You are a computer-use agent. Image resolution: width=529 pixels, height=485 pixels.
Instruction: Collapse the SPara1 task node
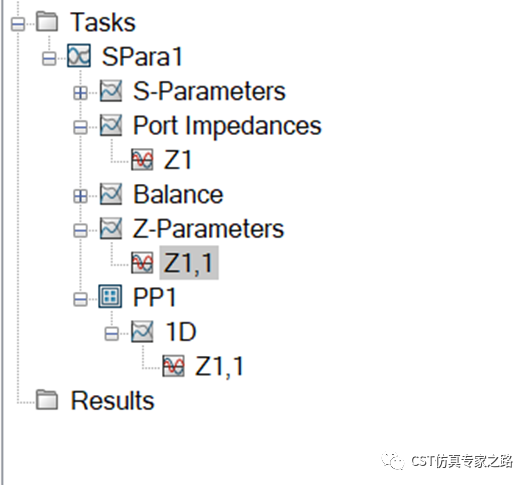(x=49, y=59)
